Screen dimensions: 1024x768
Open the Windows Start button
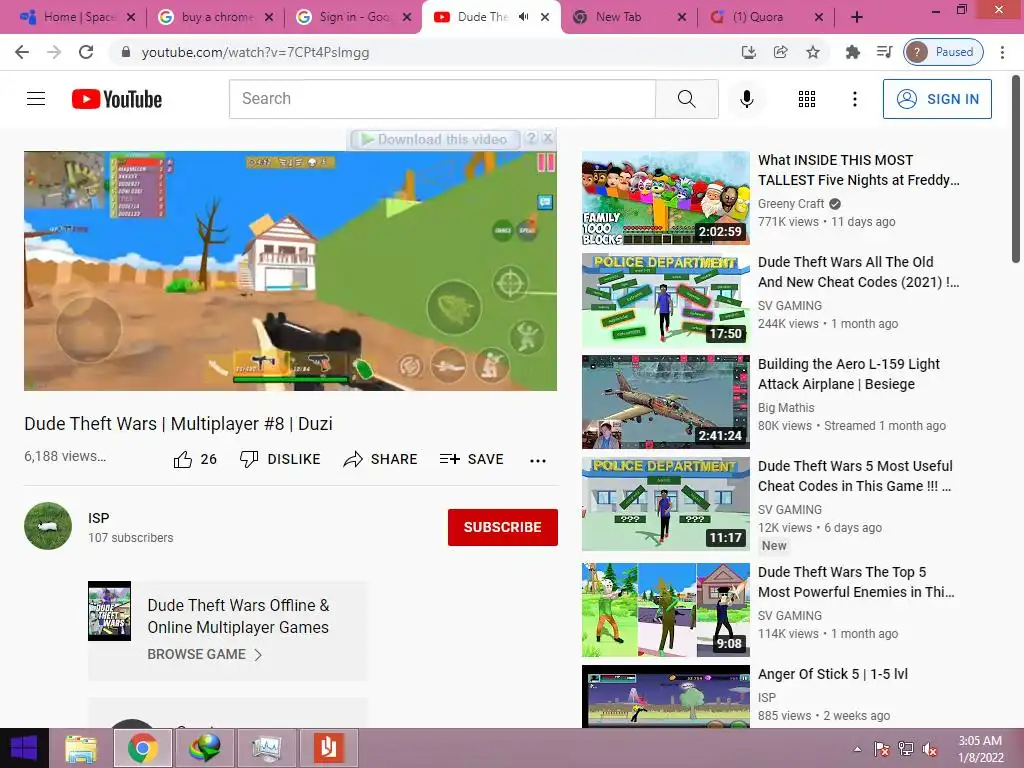pos(24,748)
